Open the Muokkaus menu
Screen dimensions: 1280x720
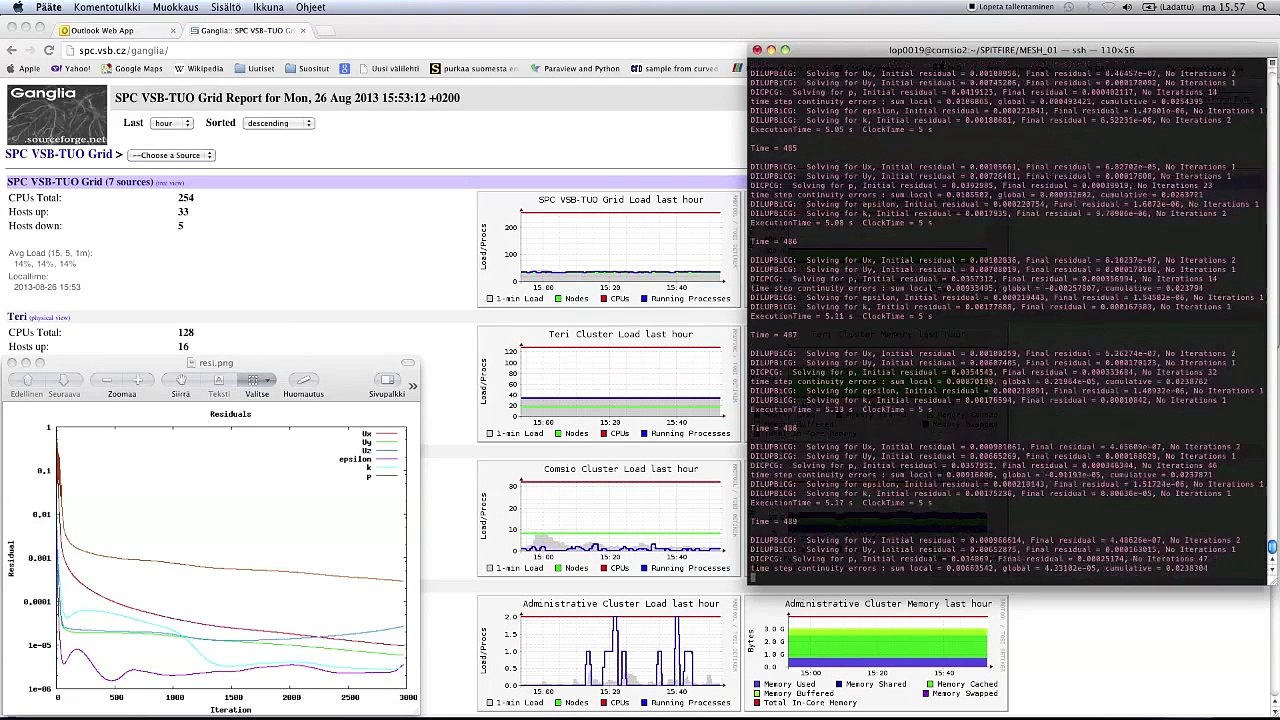[x=175, y=7]
